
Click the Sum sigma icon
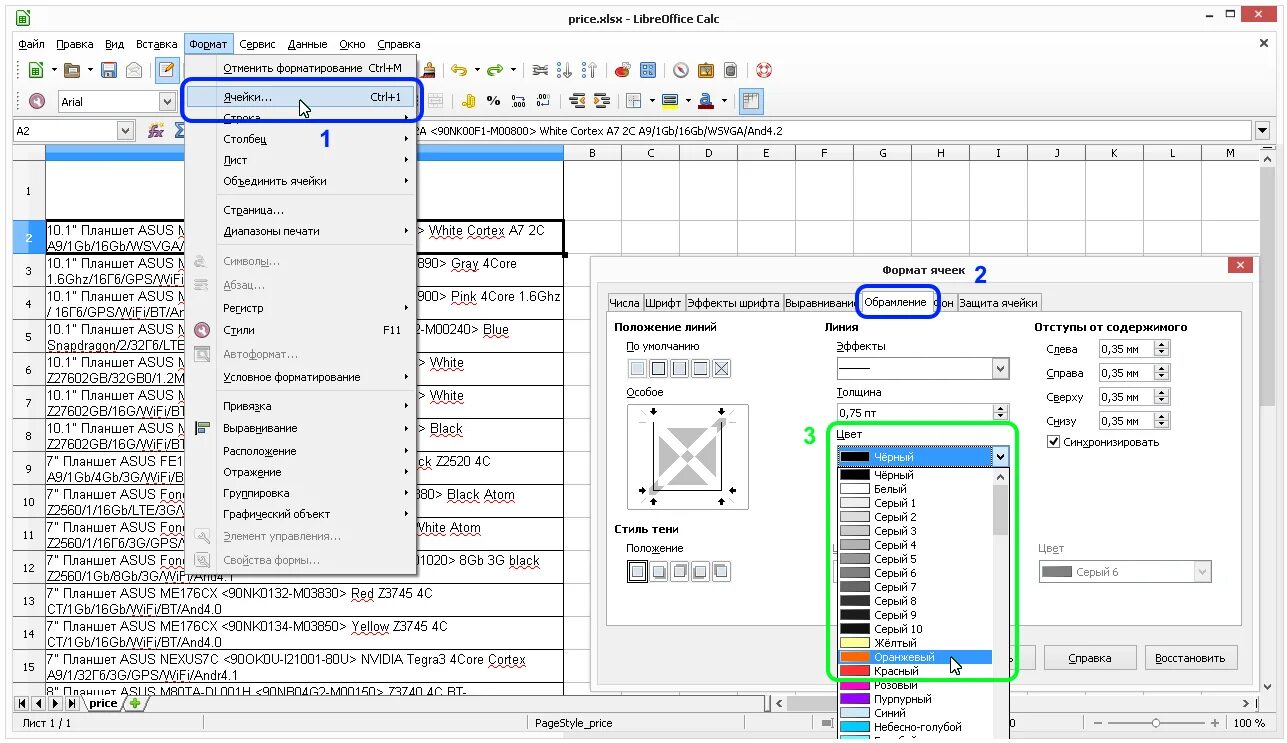pos(179,130)
